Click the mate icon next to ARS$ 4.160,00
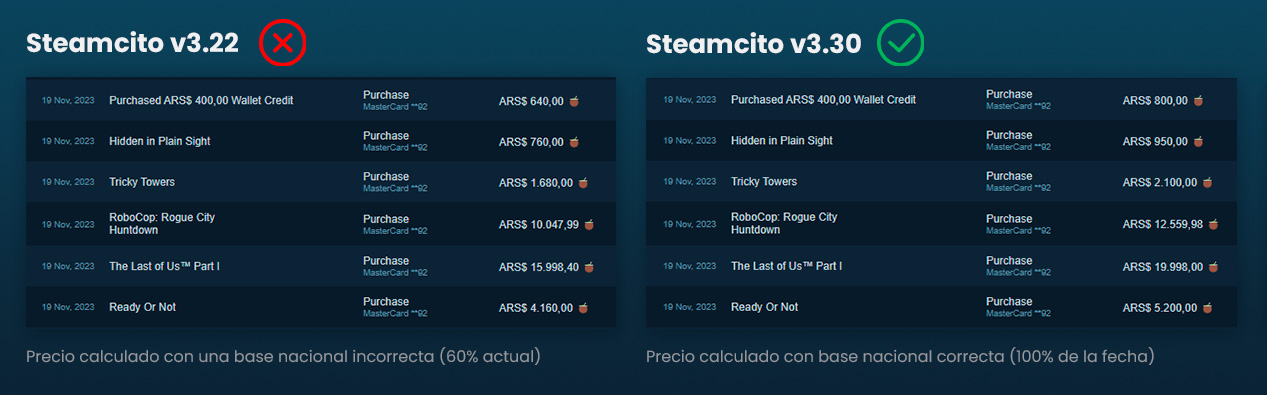This screenshot has width=1267, height=395. [583, 308]
